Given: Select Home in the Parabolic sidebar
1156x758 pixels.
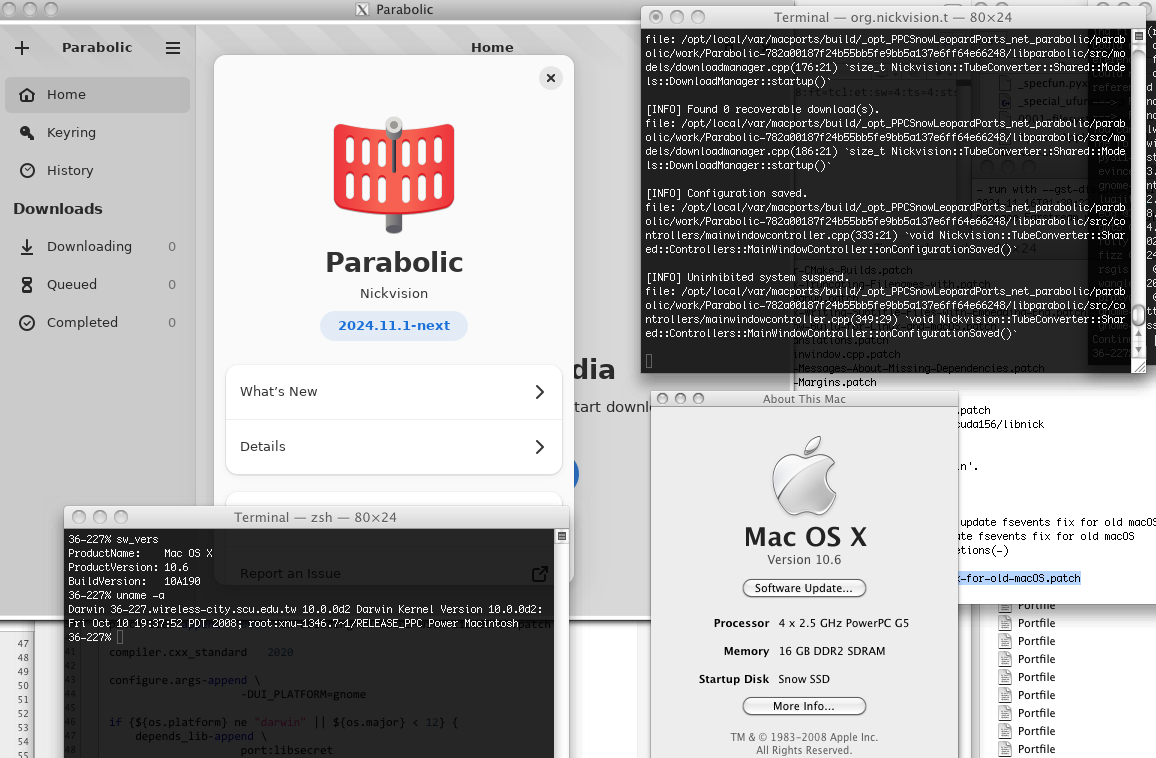Looking at the screenshot, I should pyautogui.click(x=97, y=95).
